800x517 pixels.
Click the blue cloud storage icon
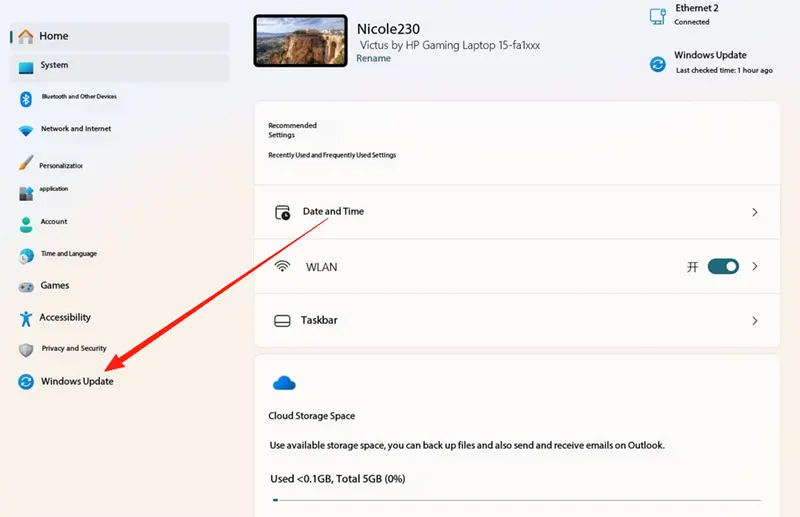[x=284, y=383]
